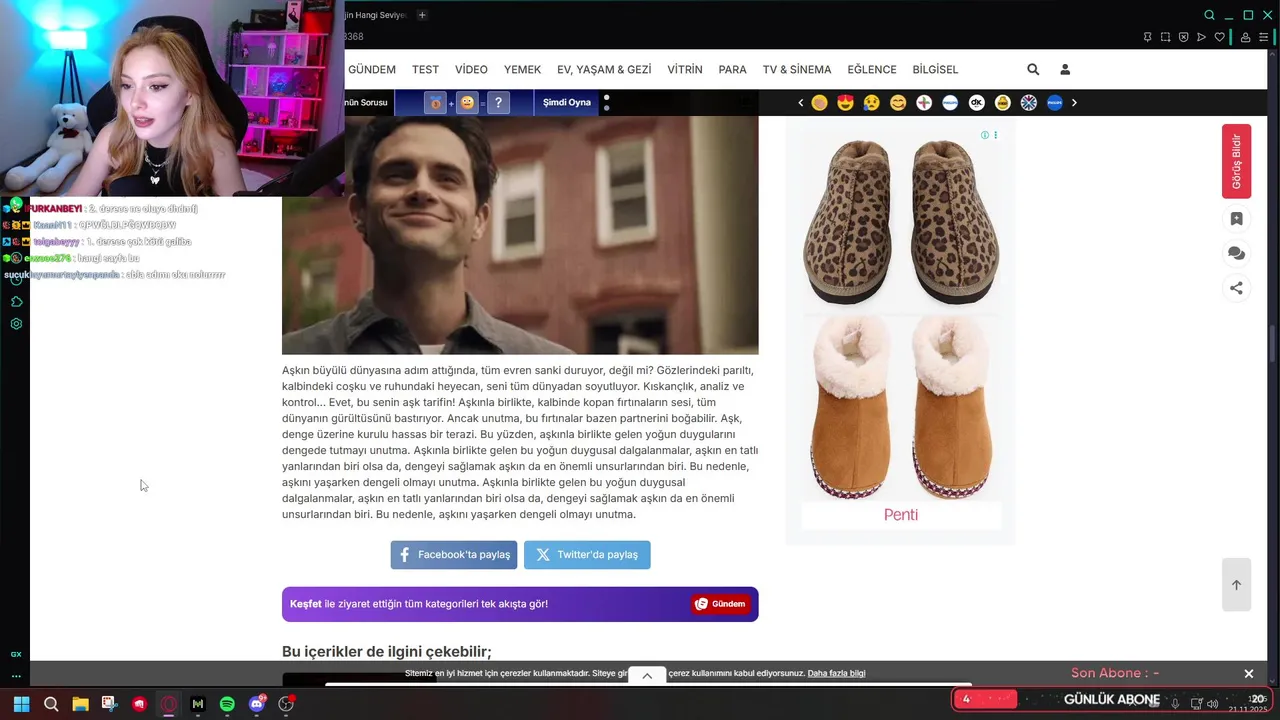Expand the cookie bar up-chevron
Viewport: 1280px width, 720px height.
pyautogui.click(x=647, y=675)
